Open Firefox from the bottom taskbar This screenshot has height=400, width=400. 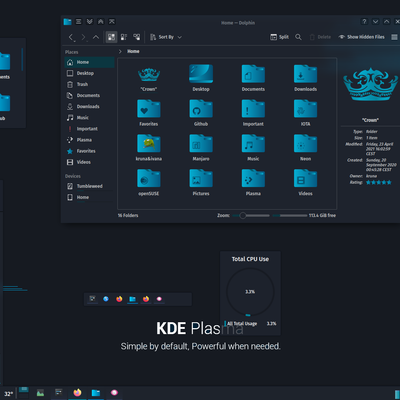[x=77, y=393]
